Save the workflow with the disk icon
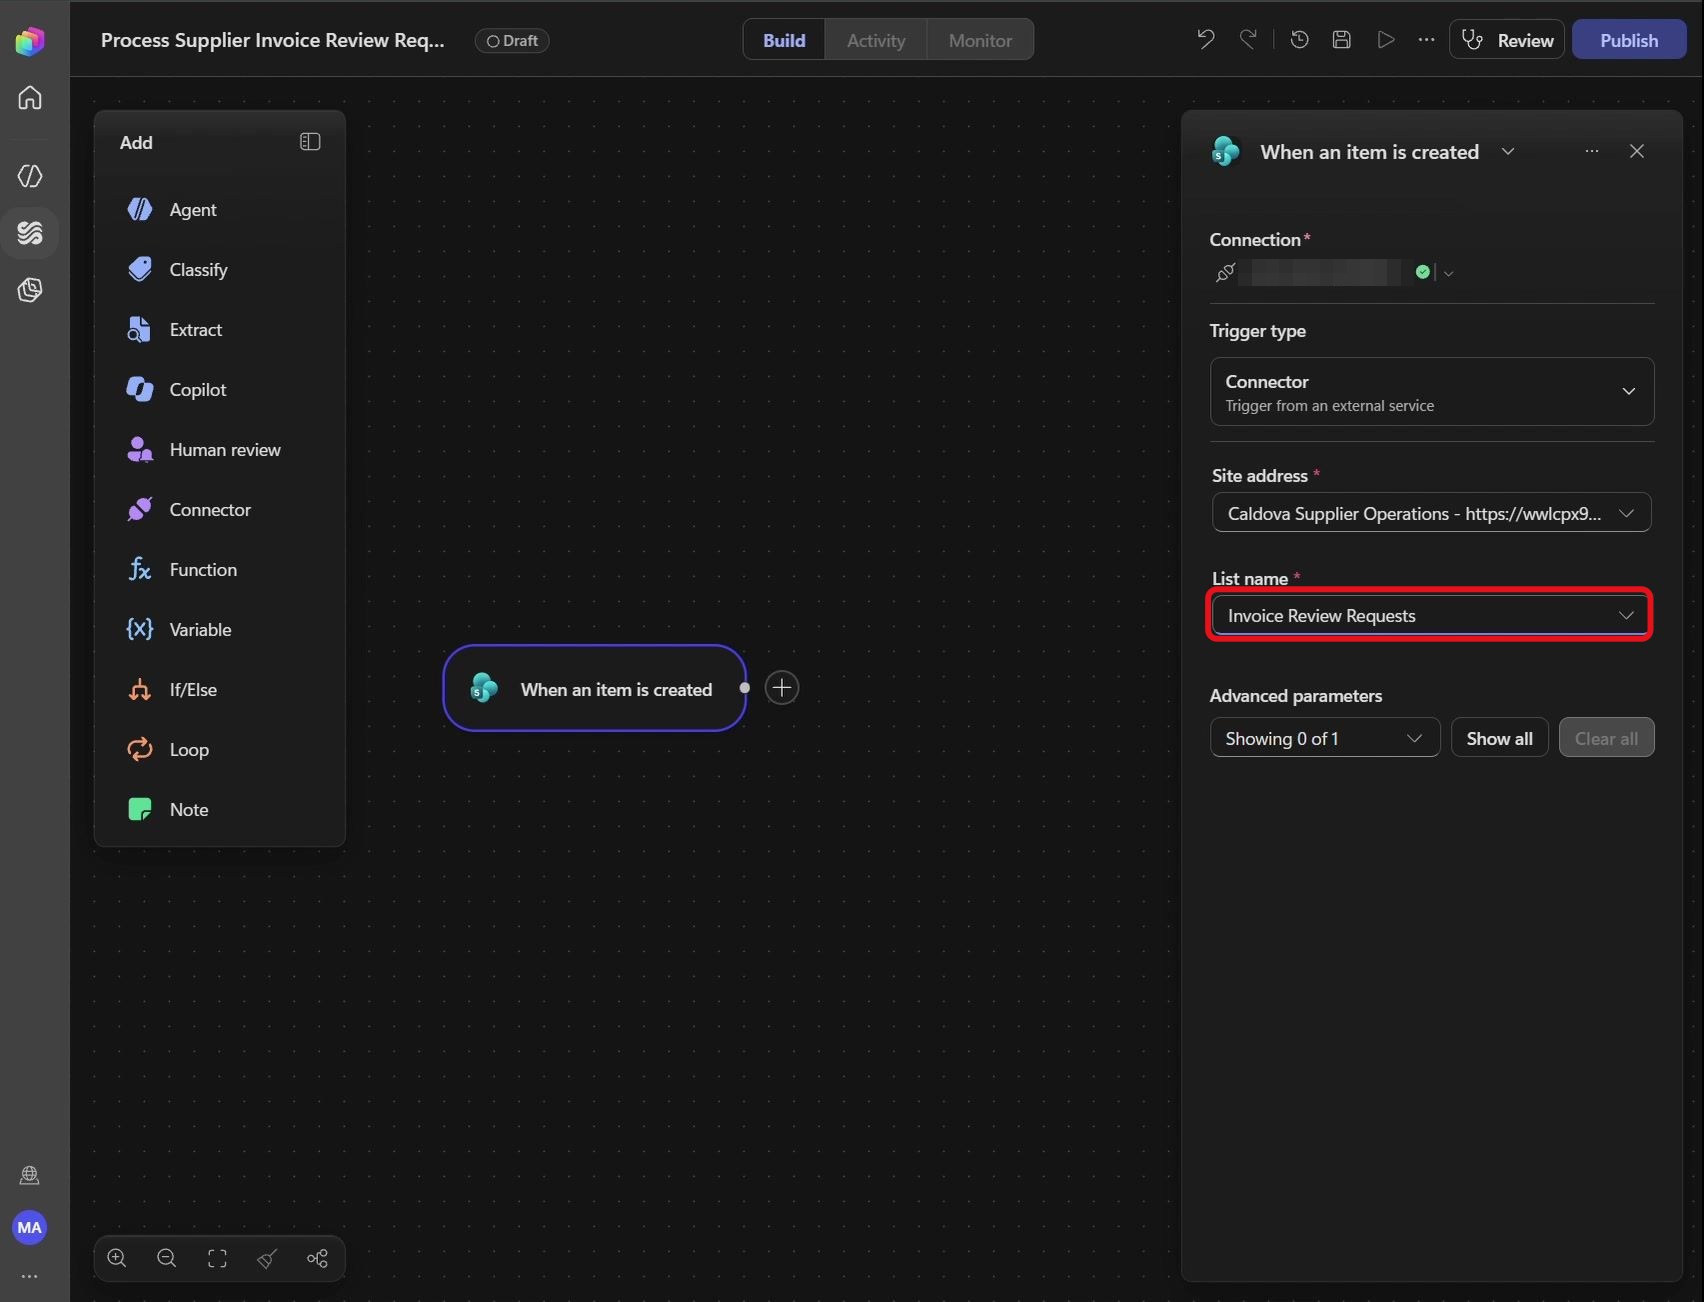 (1342, 40)
